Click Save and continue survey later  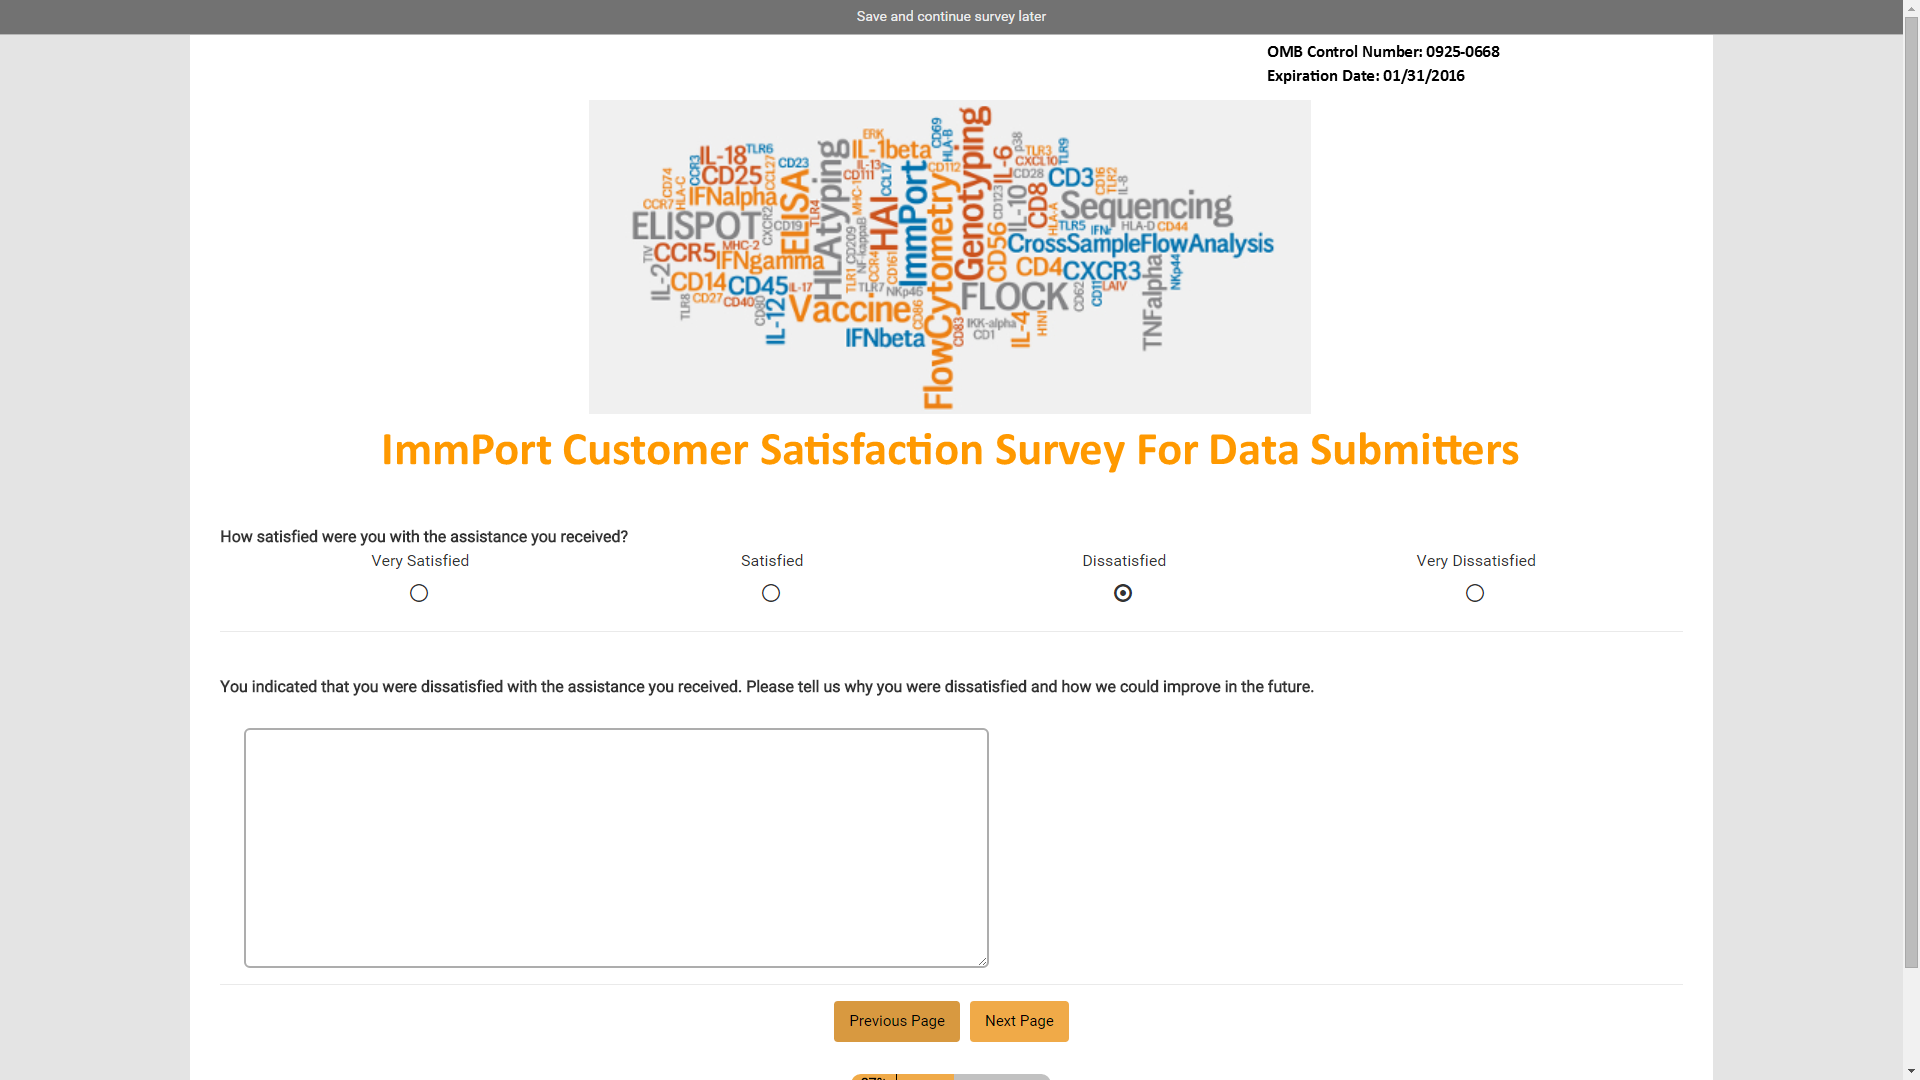[950, 16]
